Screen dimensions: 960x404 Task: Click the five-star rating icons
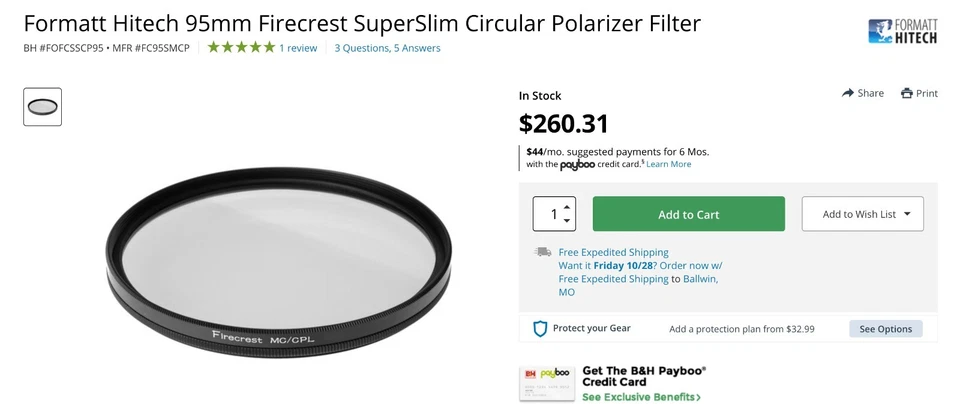point(241,47)
